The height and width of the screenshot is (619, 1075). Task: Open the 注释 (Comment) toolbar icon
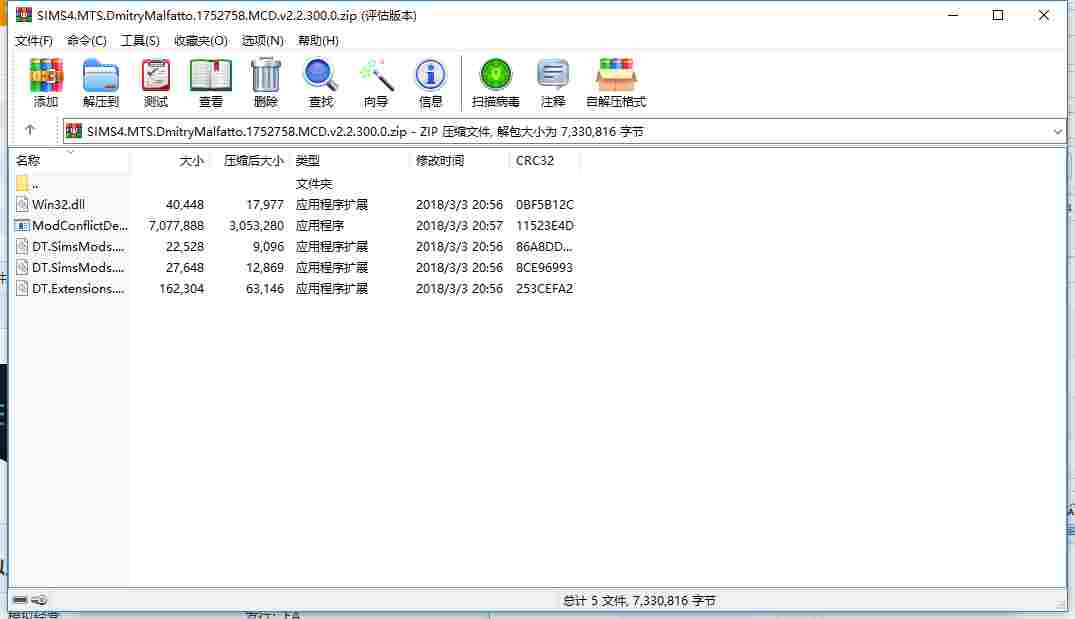[553, 82]
